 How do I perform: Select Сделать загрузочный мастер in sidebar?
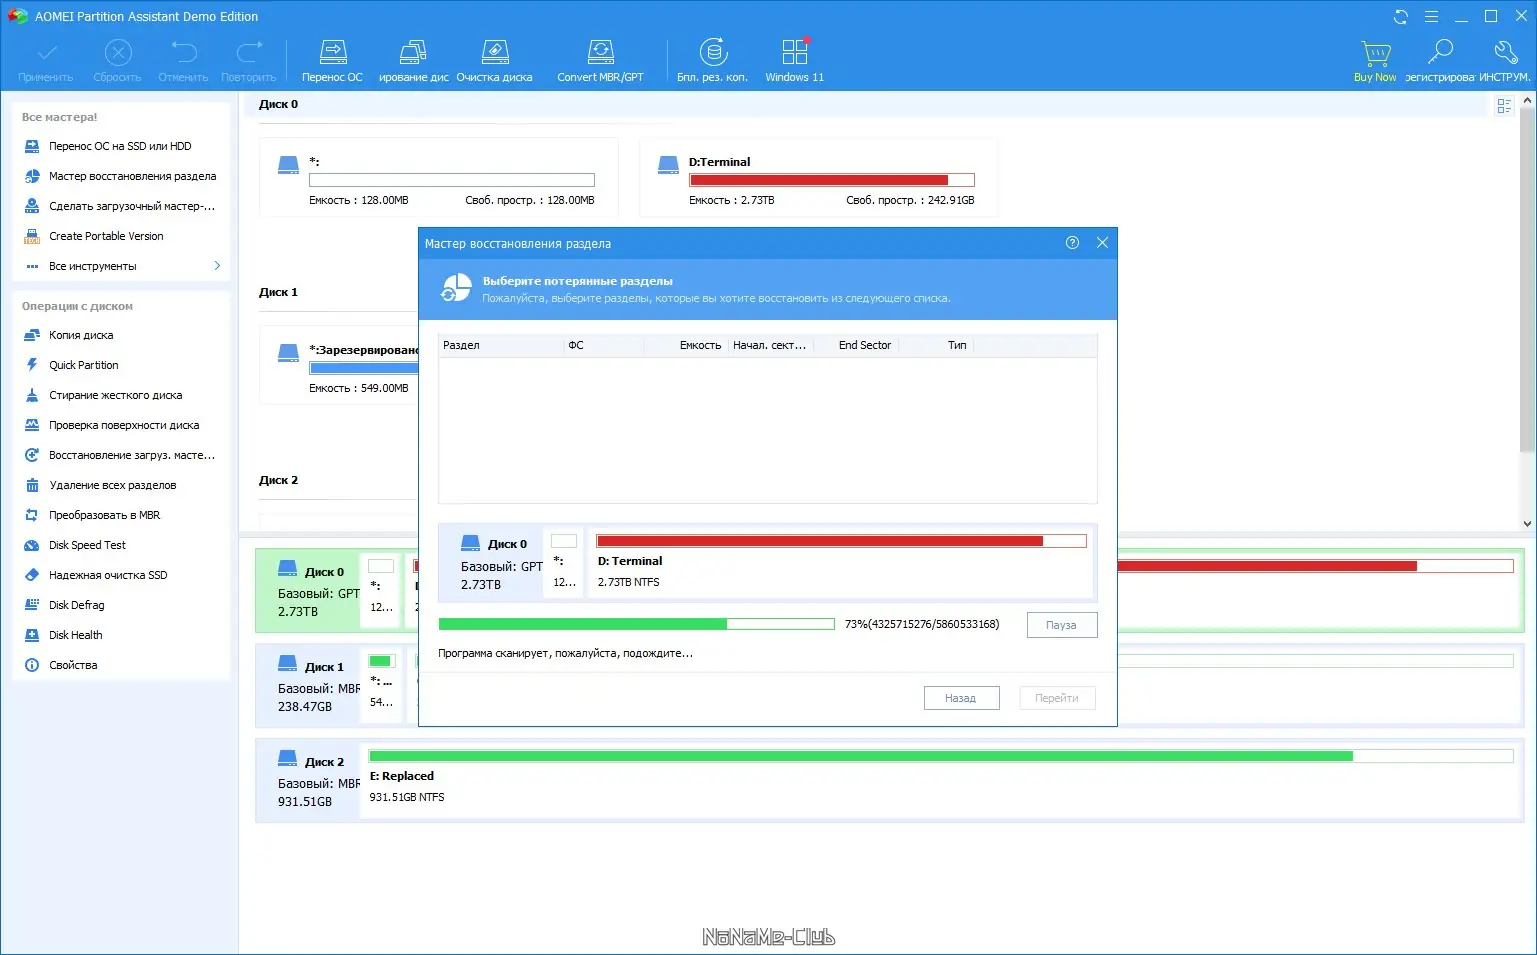coord(120,206)
